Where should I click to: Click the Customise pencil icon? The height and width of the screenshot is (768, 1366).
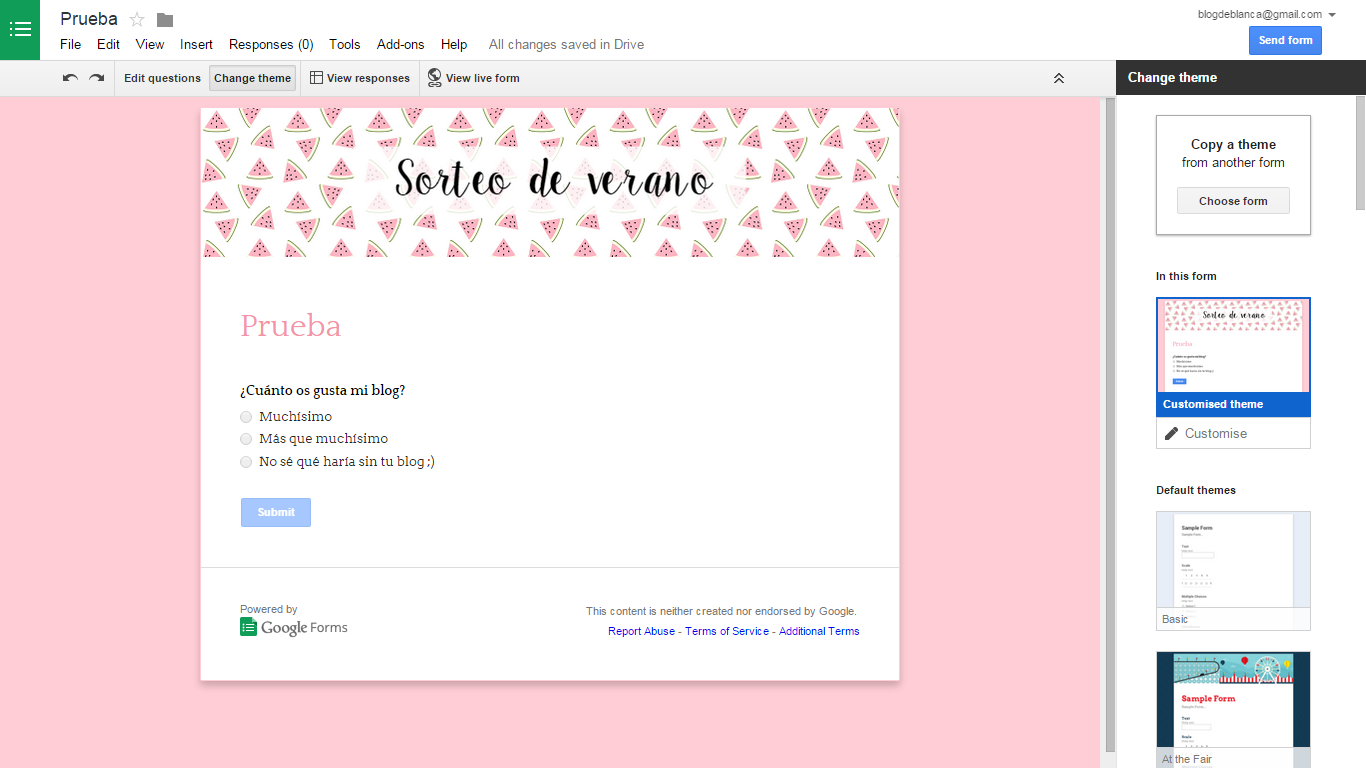pos(1171,432)
